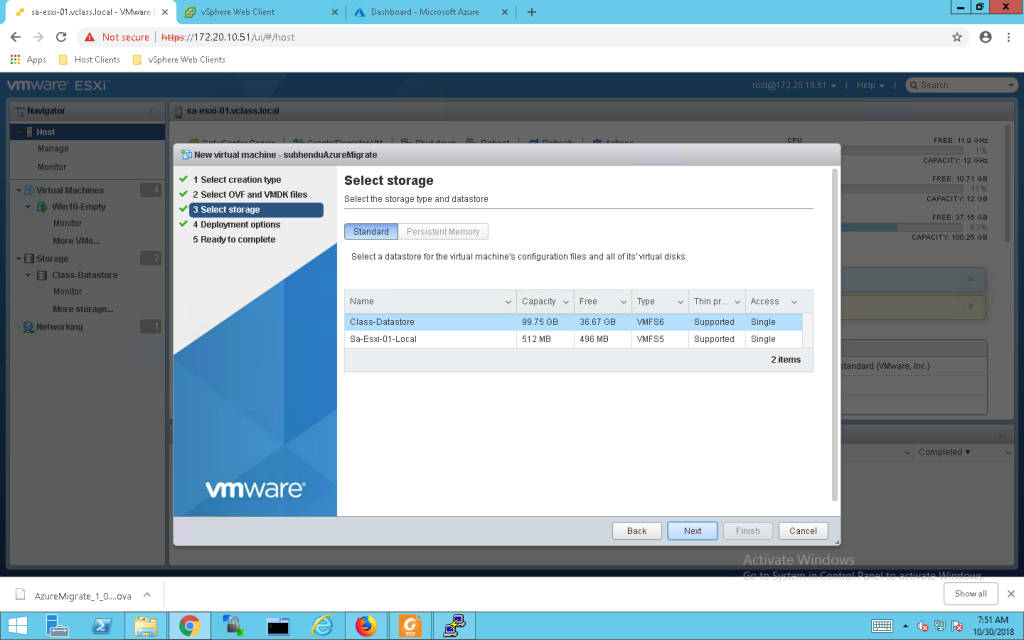
Task: Minimize the Navigator panel using its square icon
Action: click(153, 111)
